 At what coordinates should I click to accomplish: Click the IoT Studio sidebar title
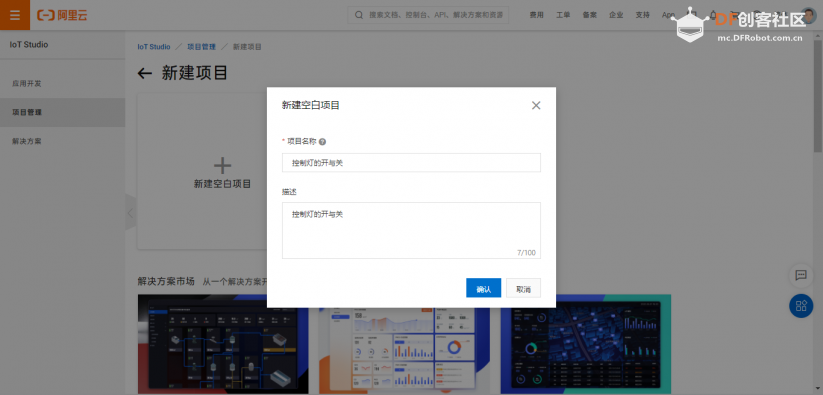pos(29,45)
